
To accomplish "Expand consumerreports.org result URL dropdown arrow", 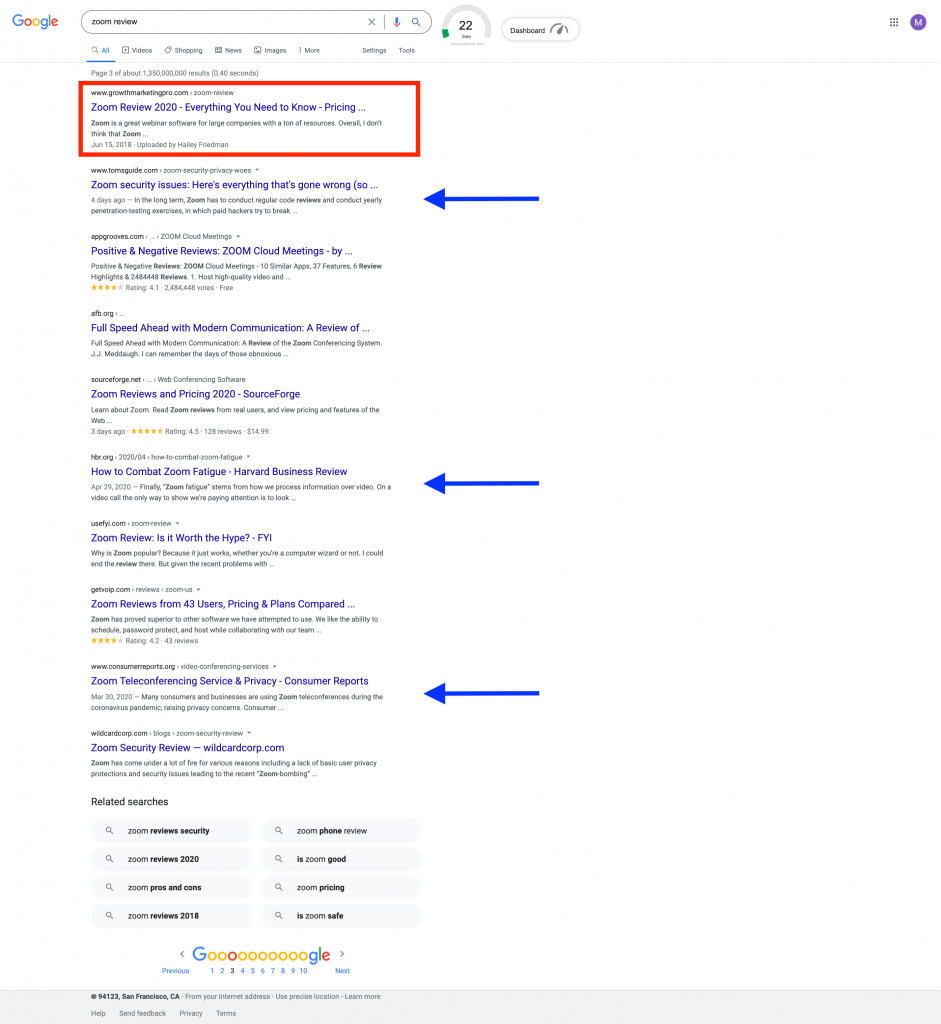I will point(275,667).
